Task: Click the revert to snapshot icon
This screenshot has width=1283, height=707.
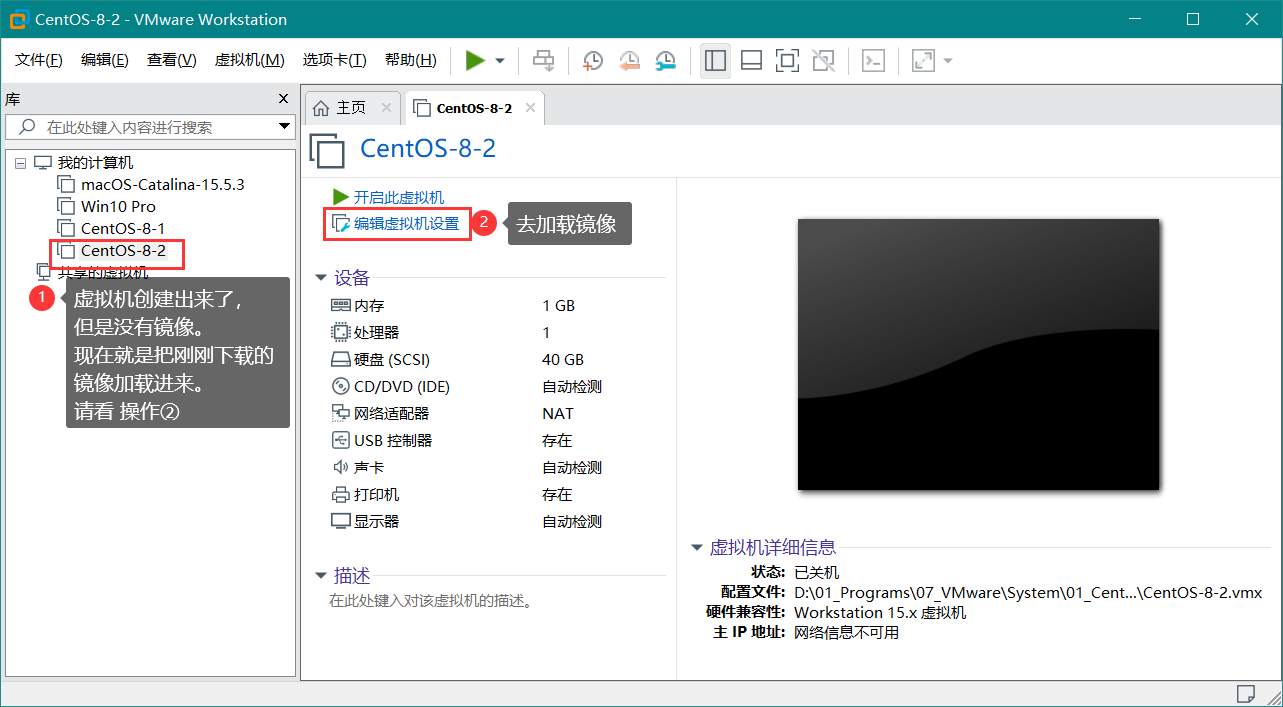Action: [629, 61]
